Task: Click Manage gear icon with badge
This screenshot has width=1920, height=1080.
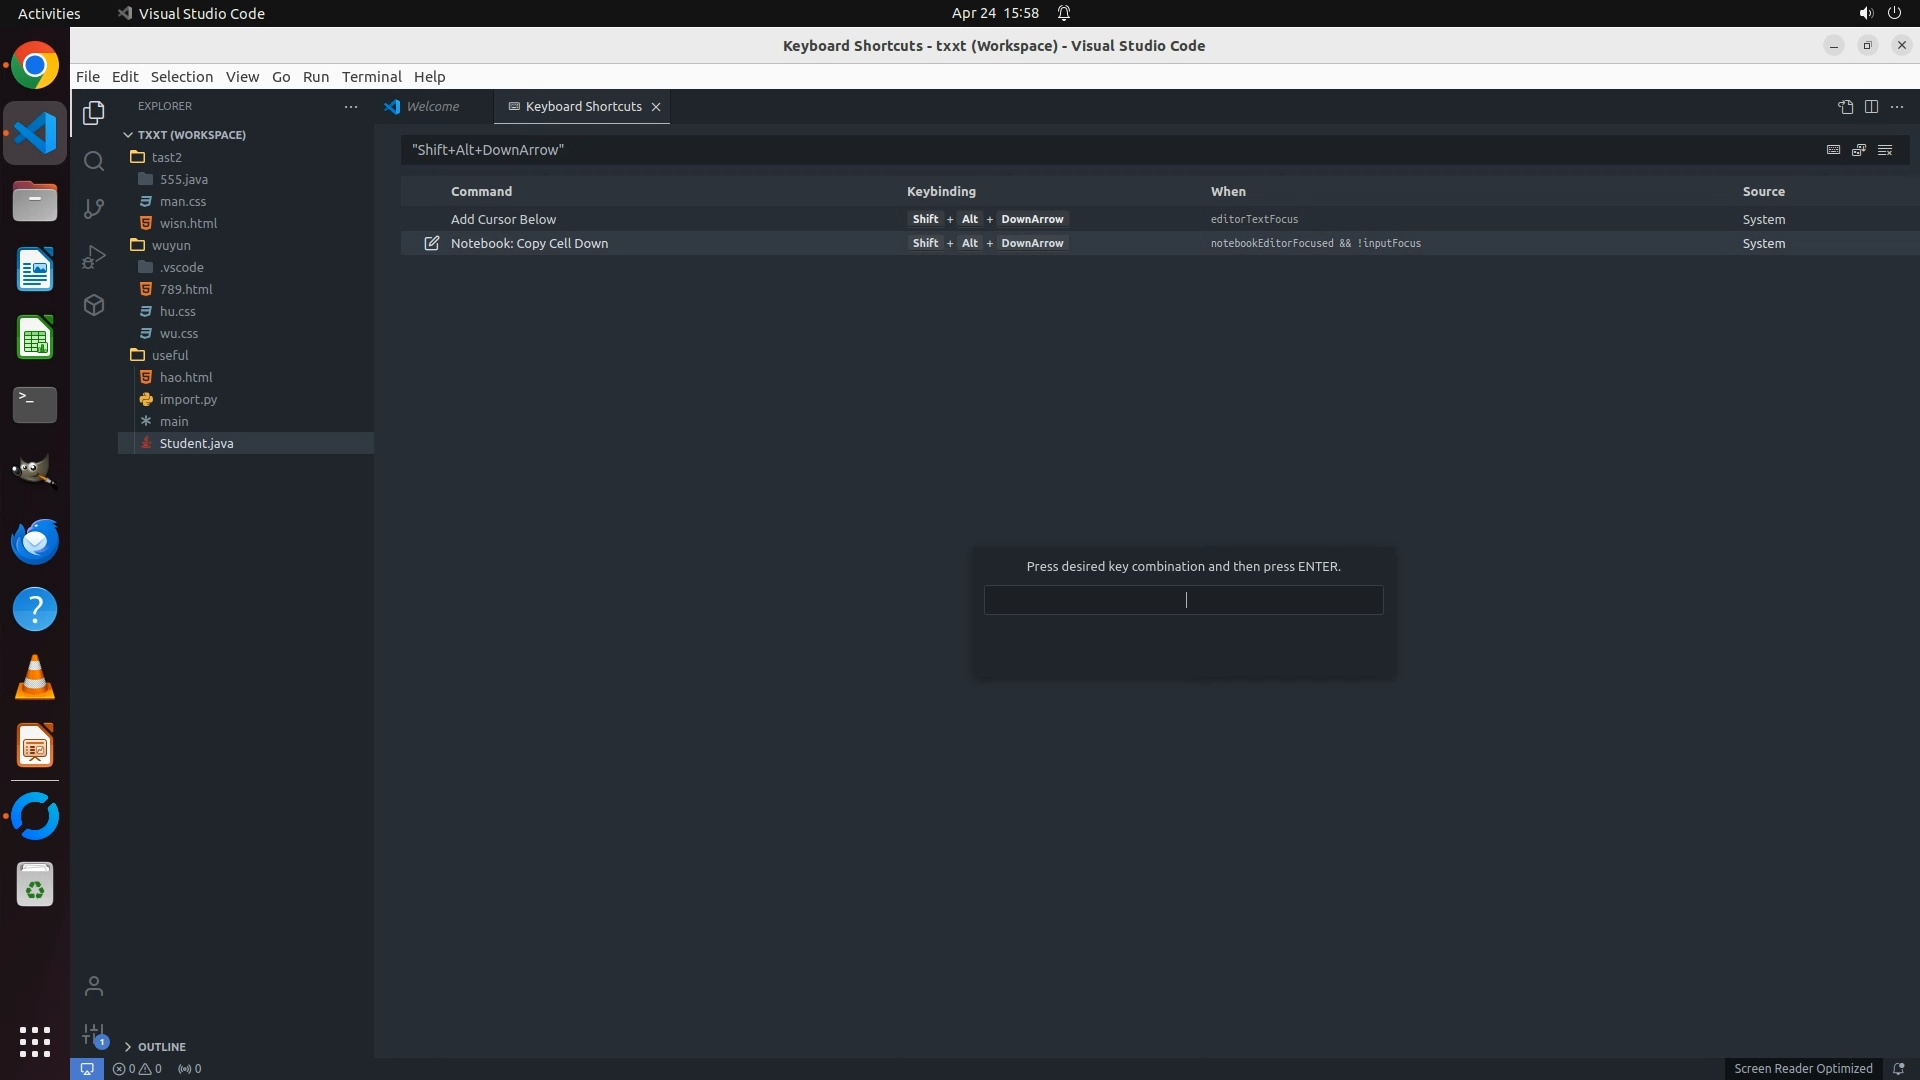Action: coord(94,1034)
